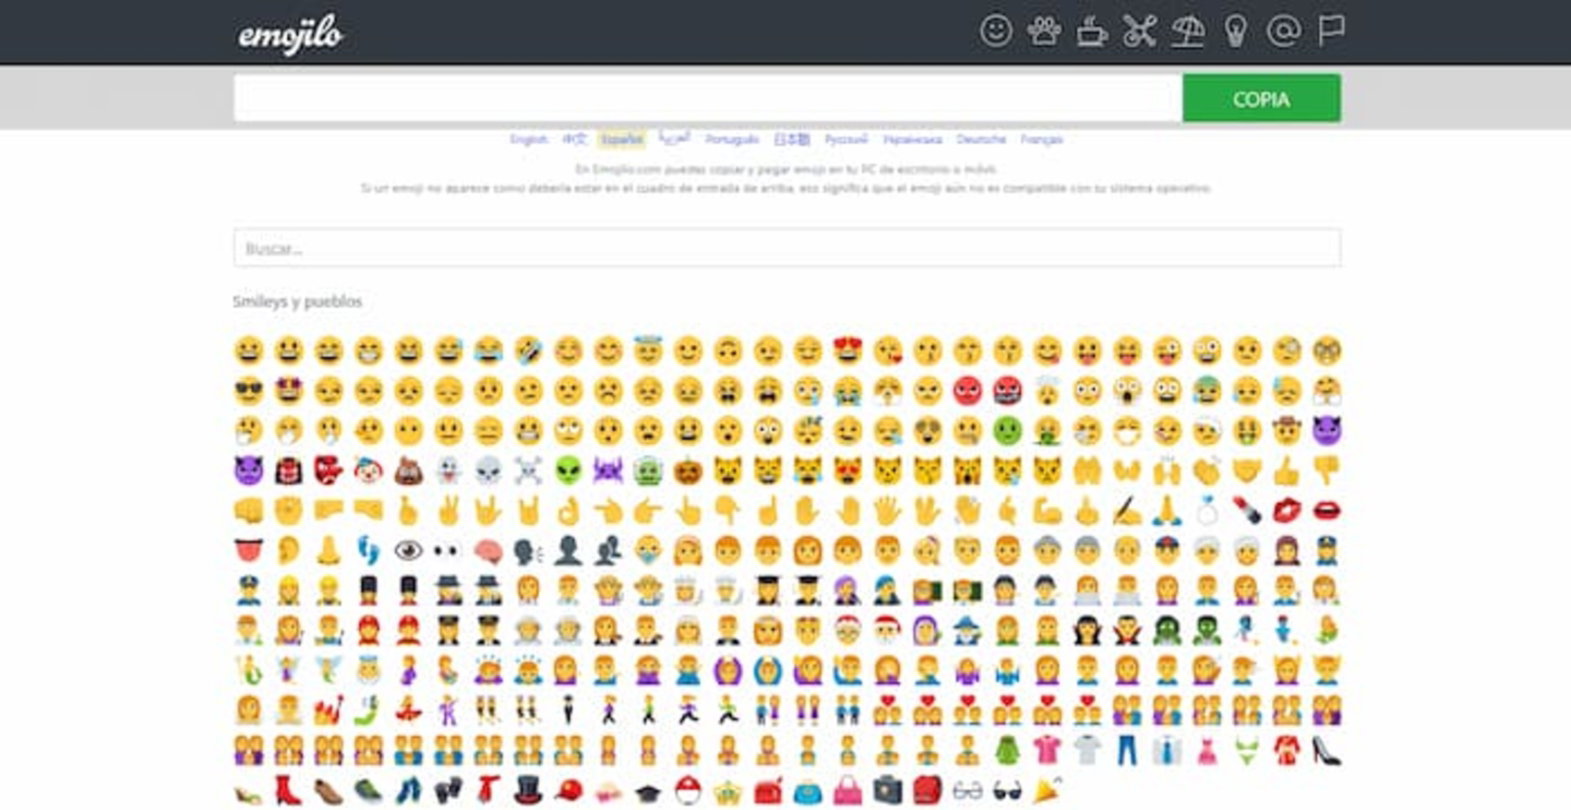Choose the purple space invader emoji

(608, 471)
